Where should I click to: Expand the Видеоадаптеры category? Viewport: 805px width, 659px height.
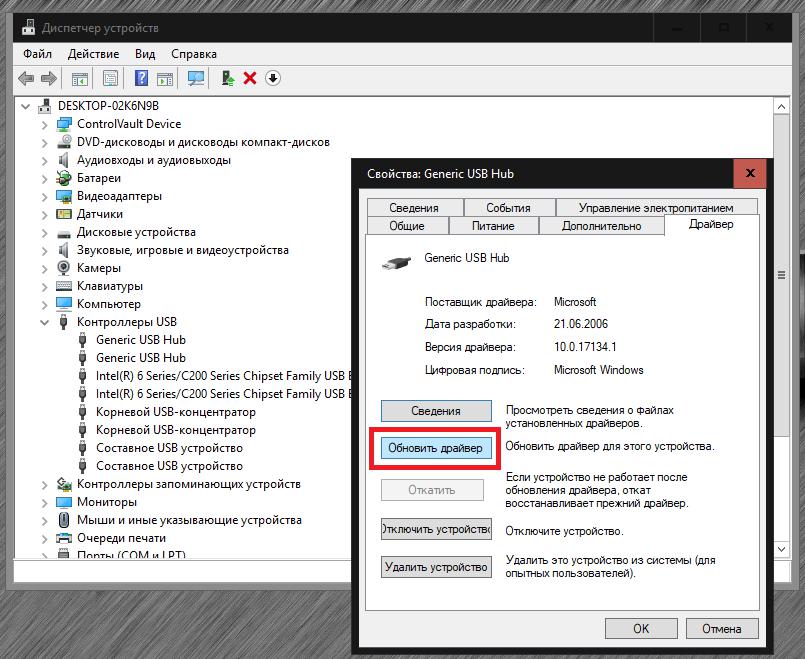[x=45, y=197]
